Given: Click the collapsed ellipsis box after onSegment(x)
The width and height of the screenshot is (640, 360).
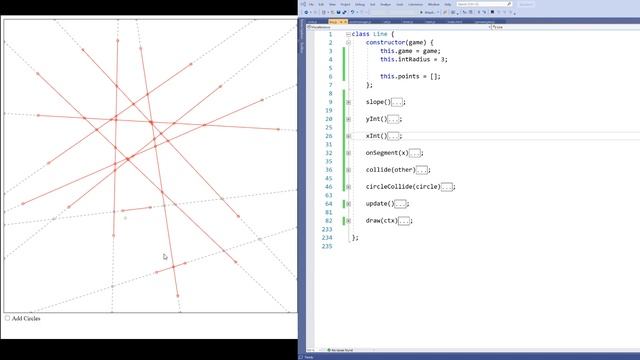Looking at the screenshot, I should (x=415, y=153).
